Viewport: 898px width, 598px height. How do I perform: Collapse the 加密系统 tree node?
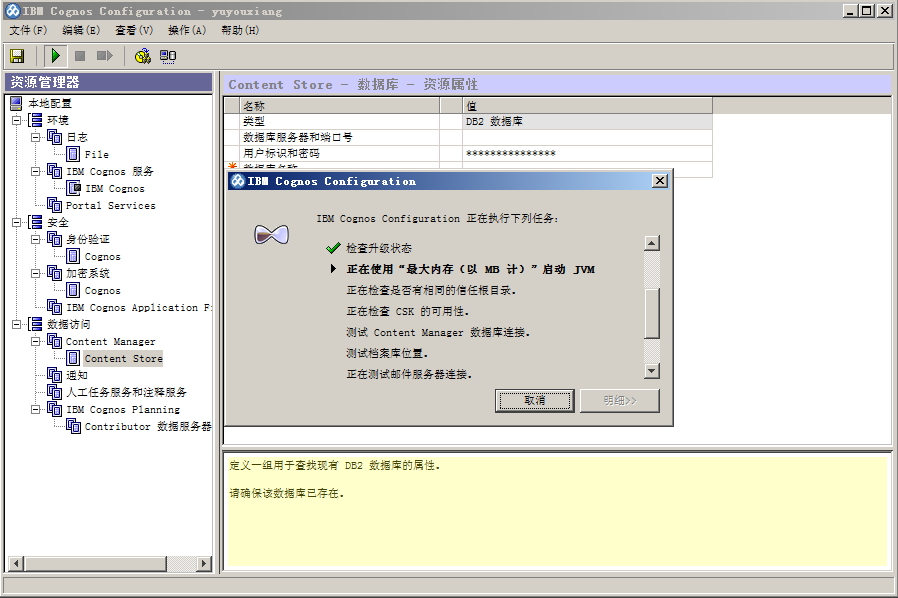pyautogui.click(x=36, y=273)
